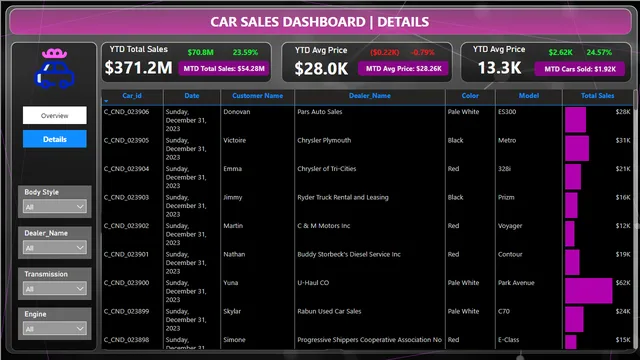Select row C_CND_023905
Image resolution: width=640 pixels, height=360 pixels.
point(367,149)
